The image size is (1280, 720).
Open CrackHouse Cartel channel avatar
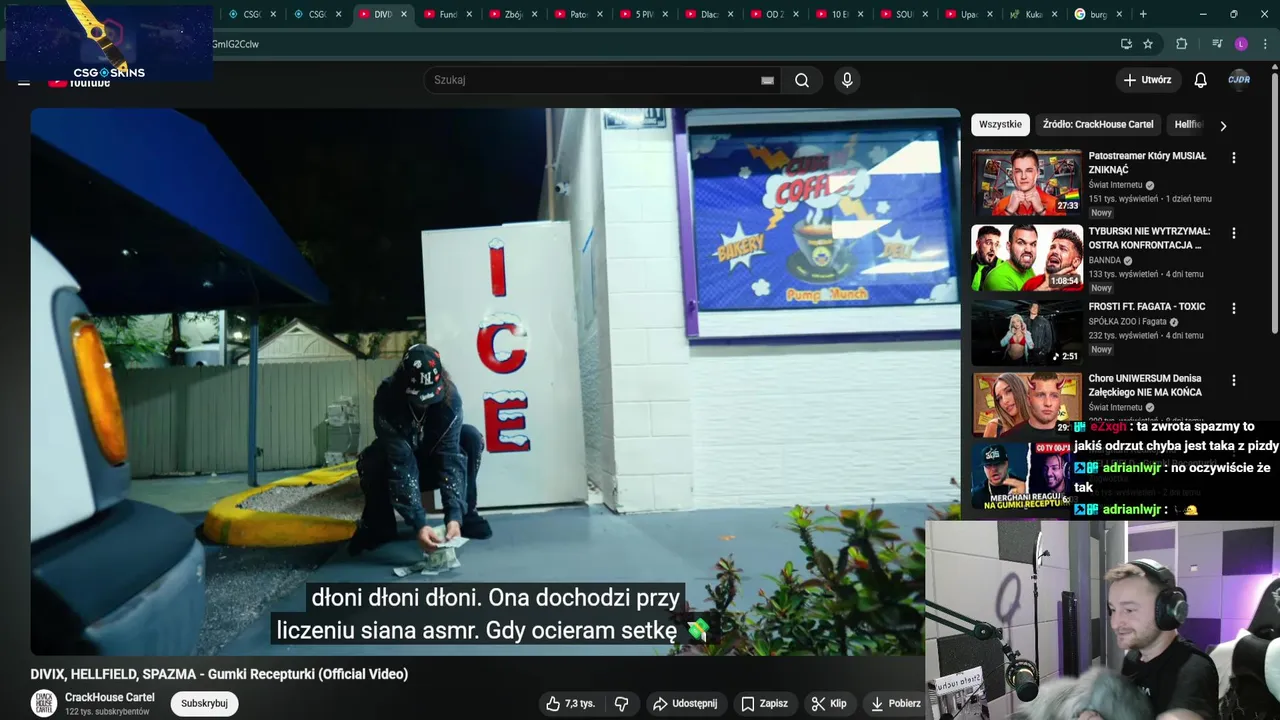click(x=44, y=703)
